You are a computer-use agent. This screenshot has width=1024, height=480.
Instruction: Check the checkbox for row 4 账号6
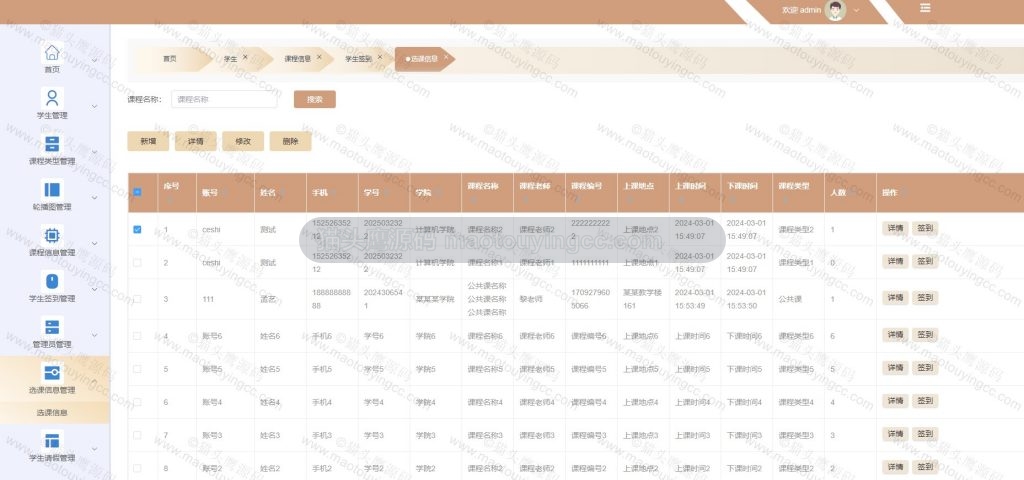tap(137, 336)
